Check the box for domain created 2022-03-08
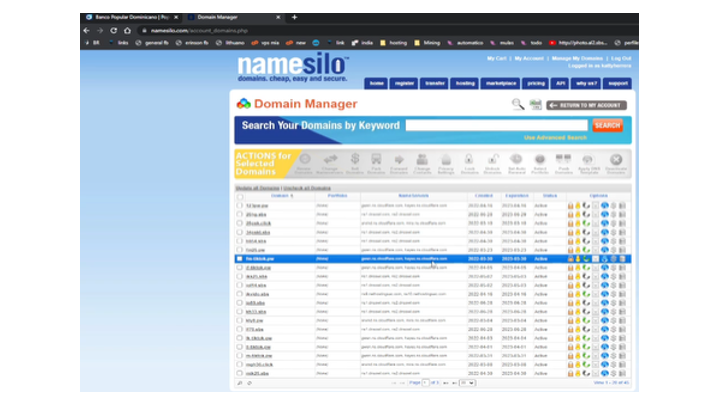Image resolution: width=720 pixels, height=405 pixels. click(x=240, y=365)
